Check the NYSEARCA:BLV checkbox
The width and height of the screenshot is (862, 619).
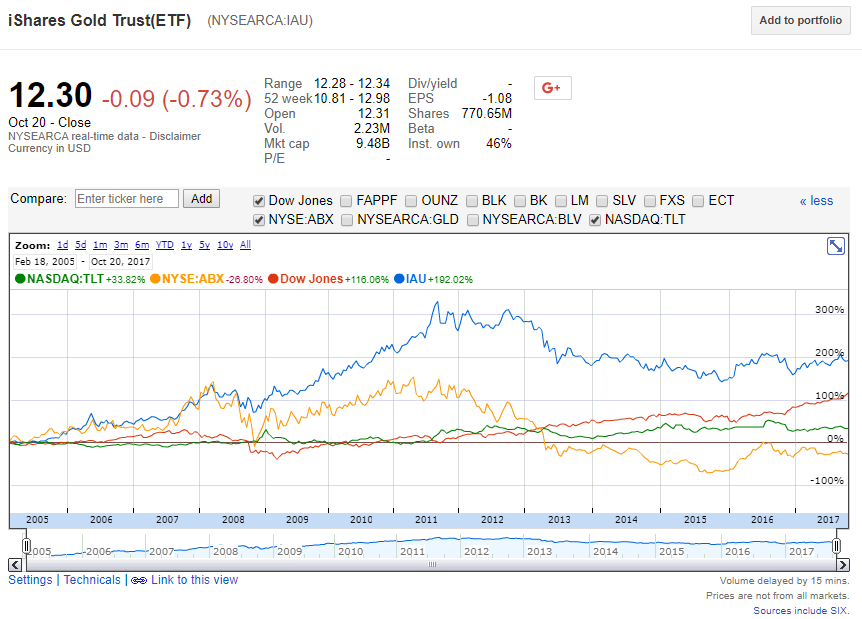[x=472, y=220]
